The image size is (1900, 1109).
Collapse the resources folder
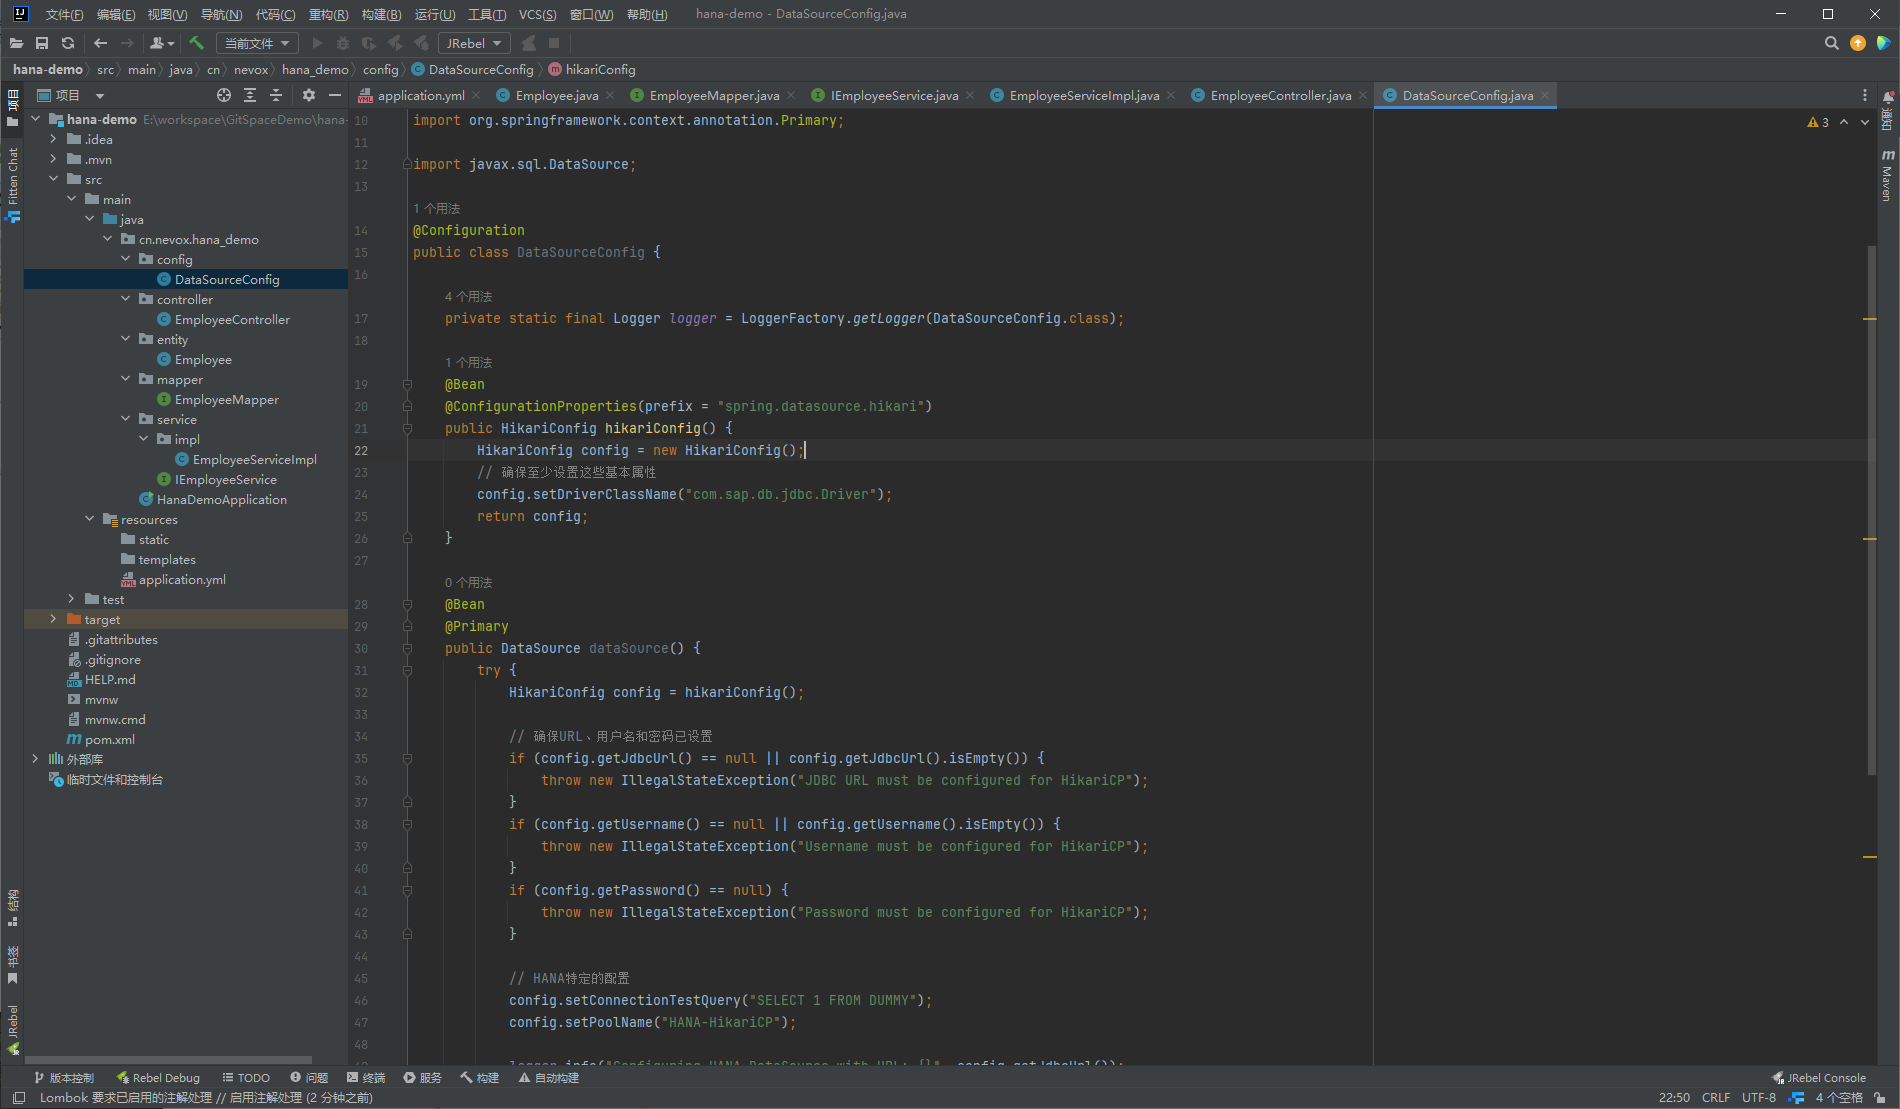click(x=89, y=519)
